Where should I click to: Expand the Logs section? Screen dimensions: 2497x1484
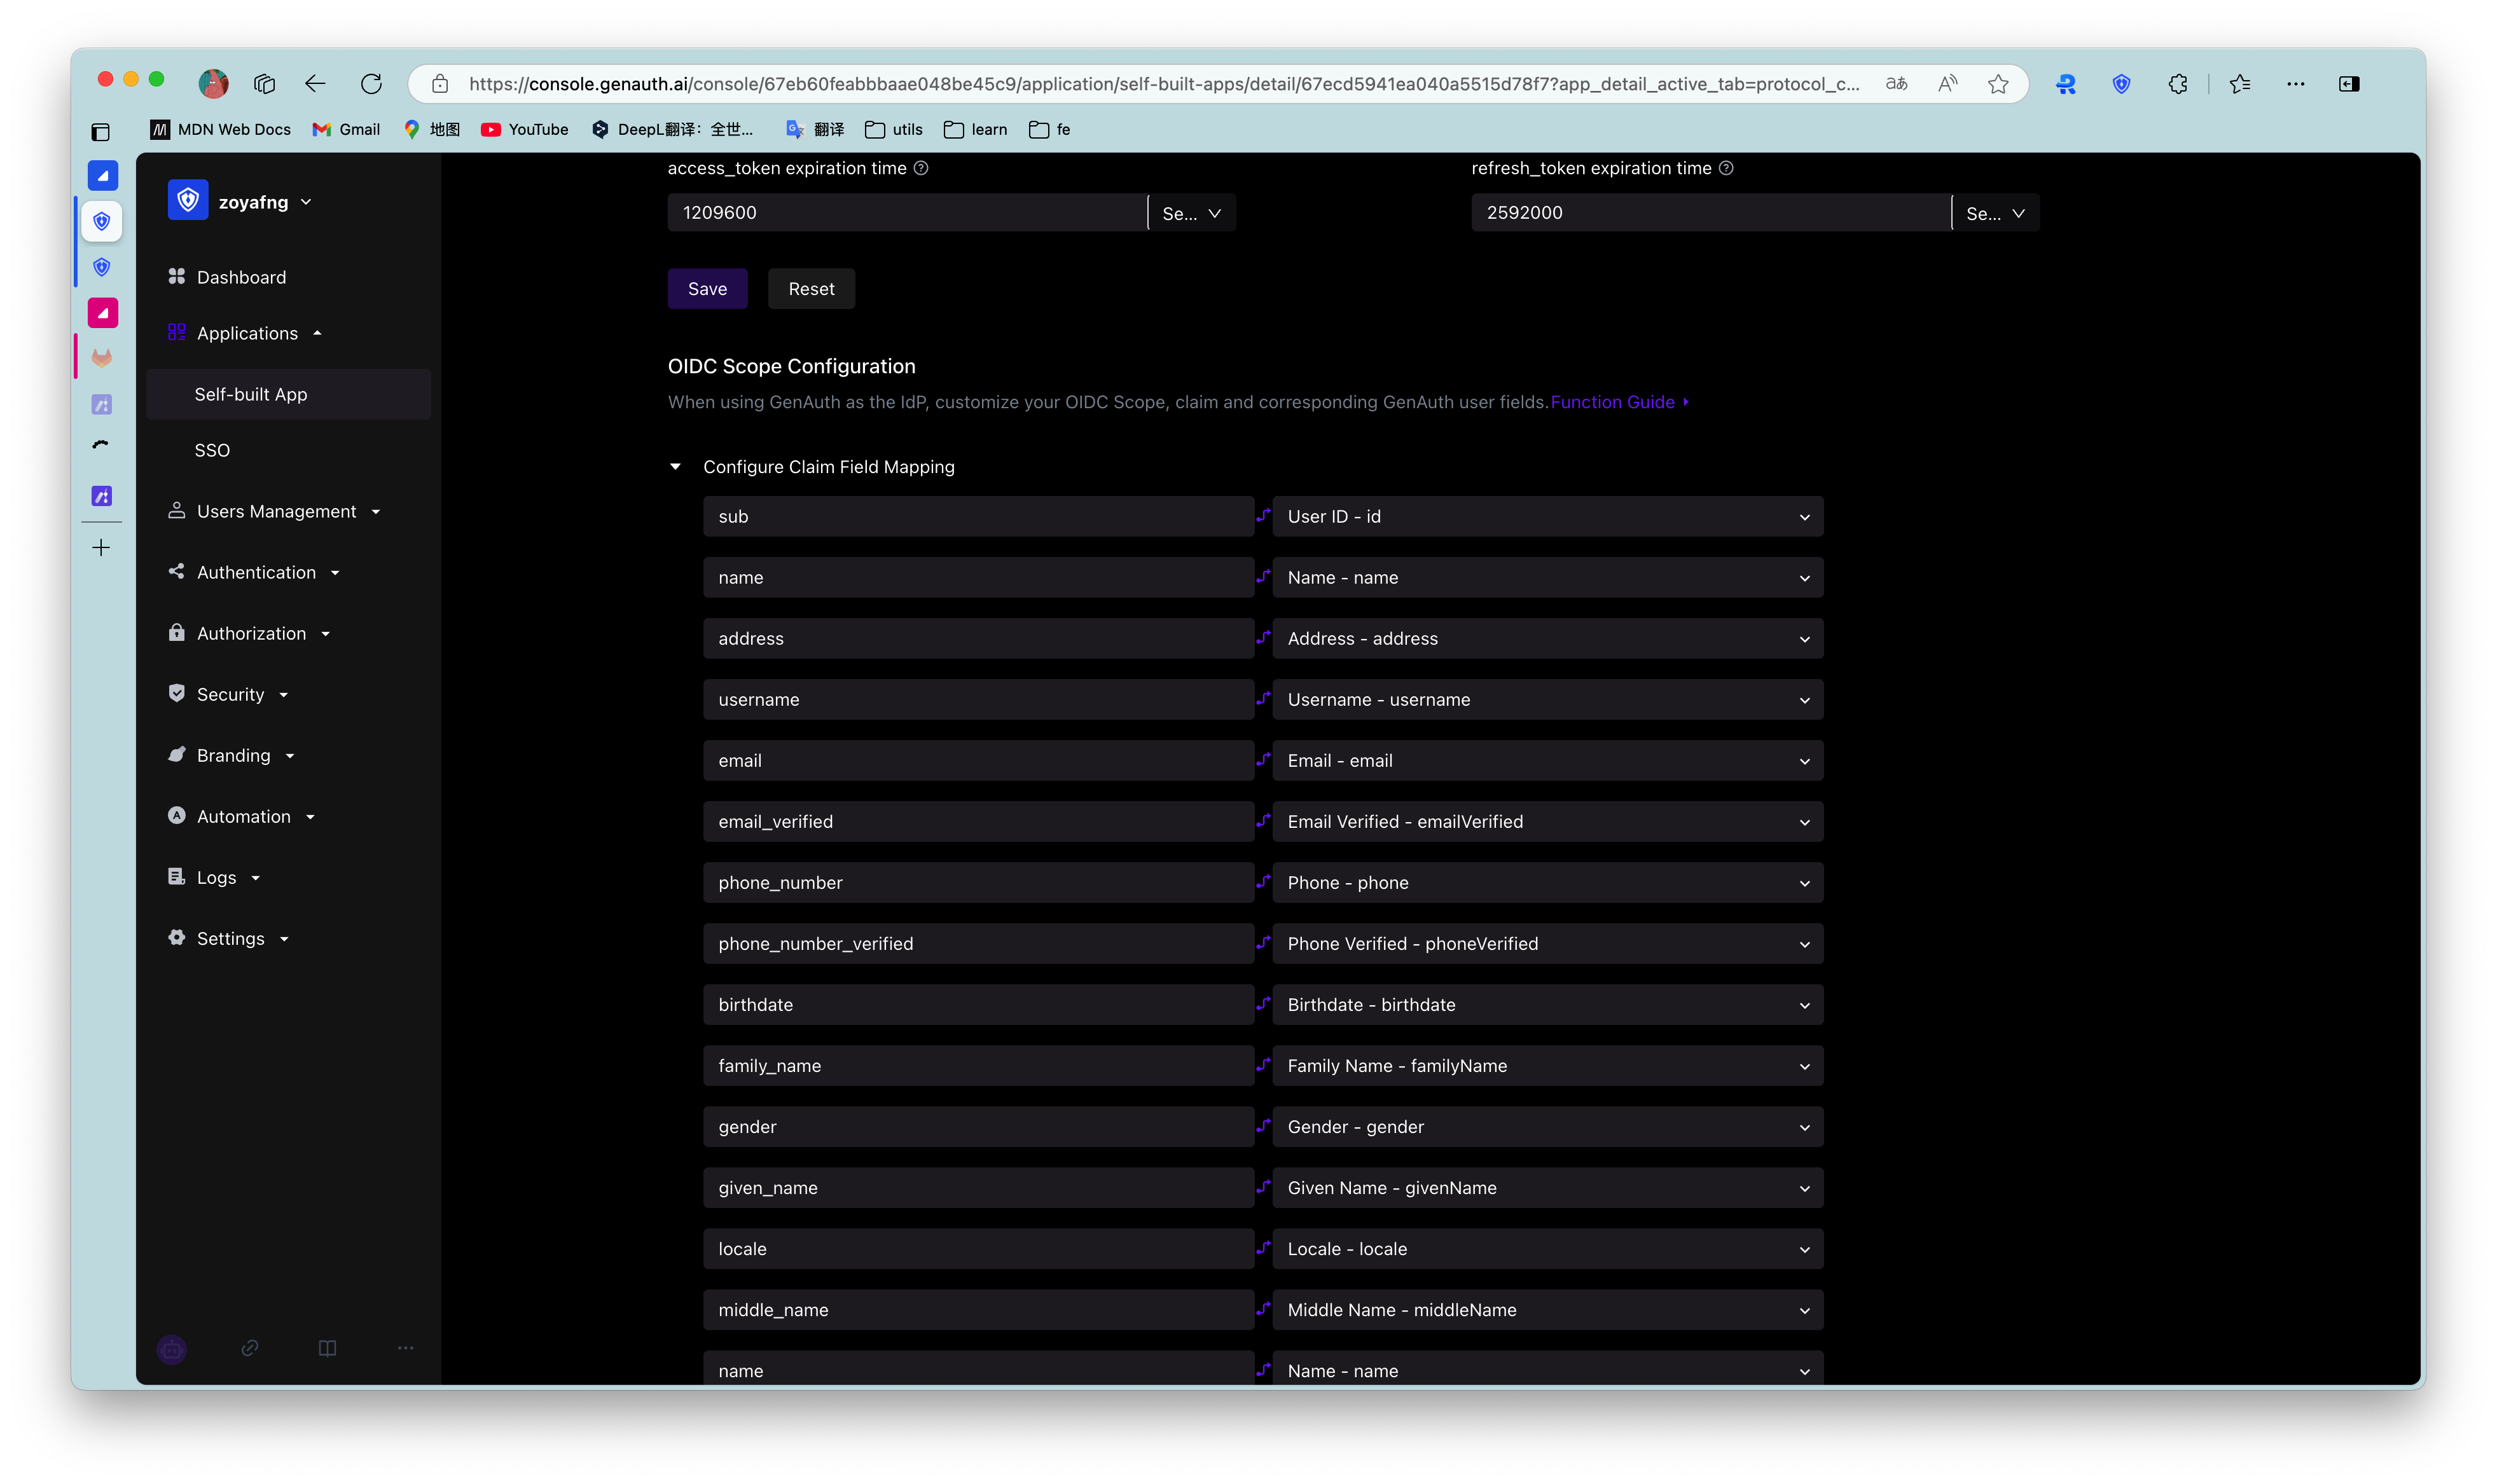215,877
